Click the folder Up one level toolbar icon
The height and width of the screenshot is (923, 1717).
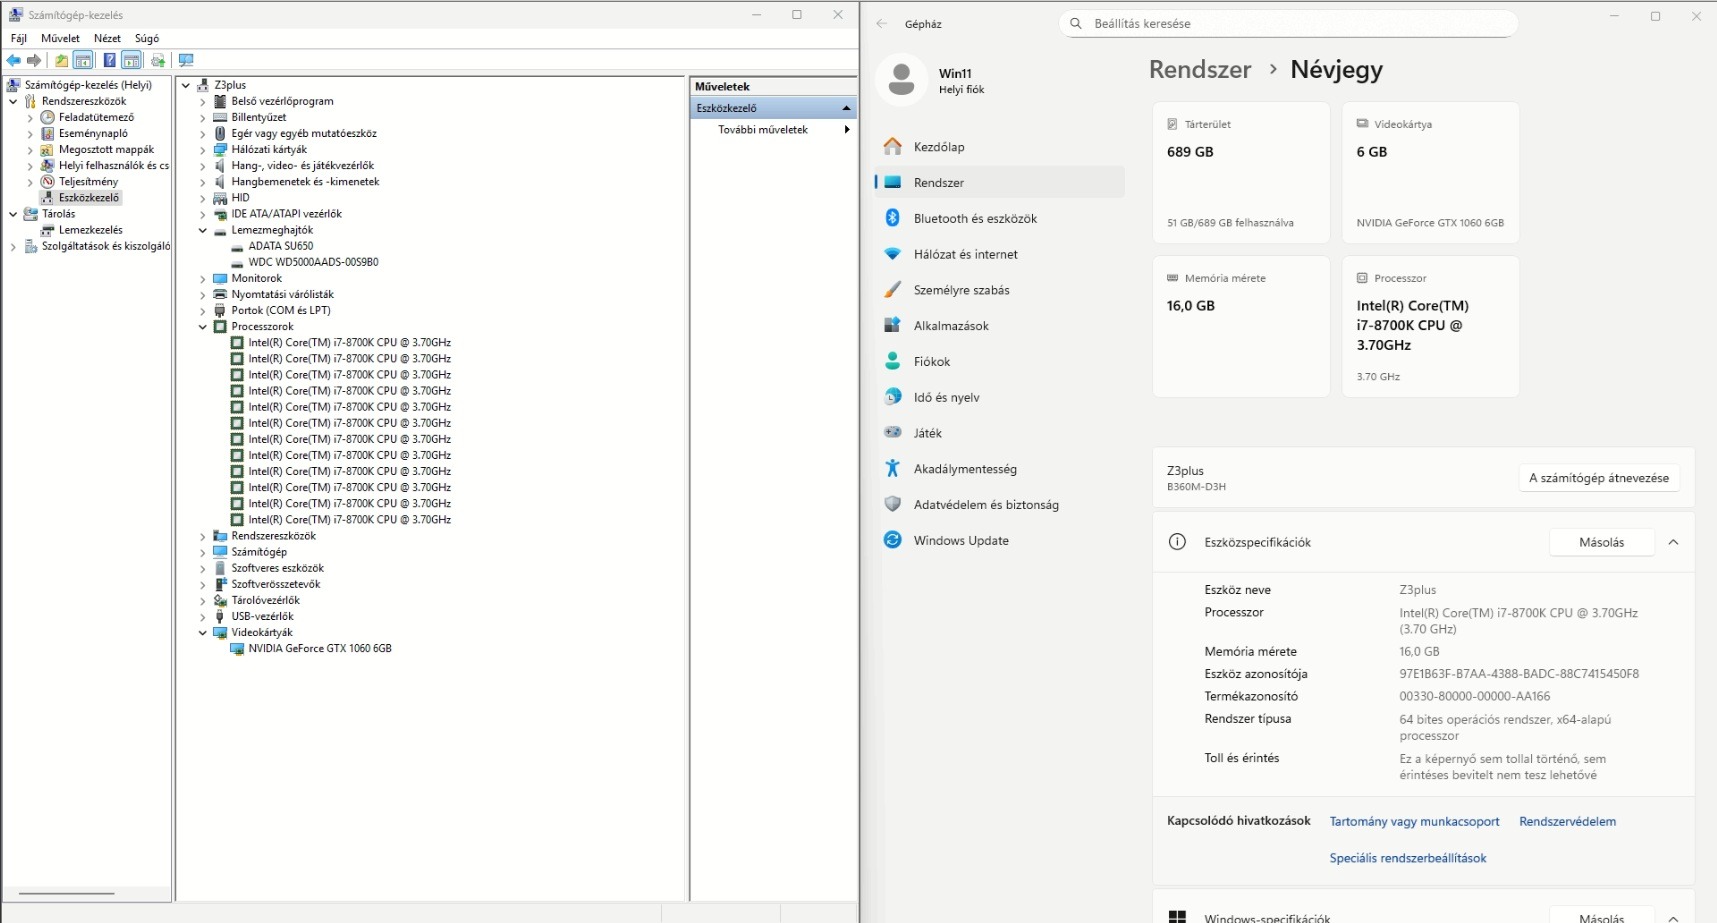(x=62, y=60)
